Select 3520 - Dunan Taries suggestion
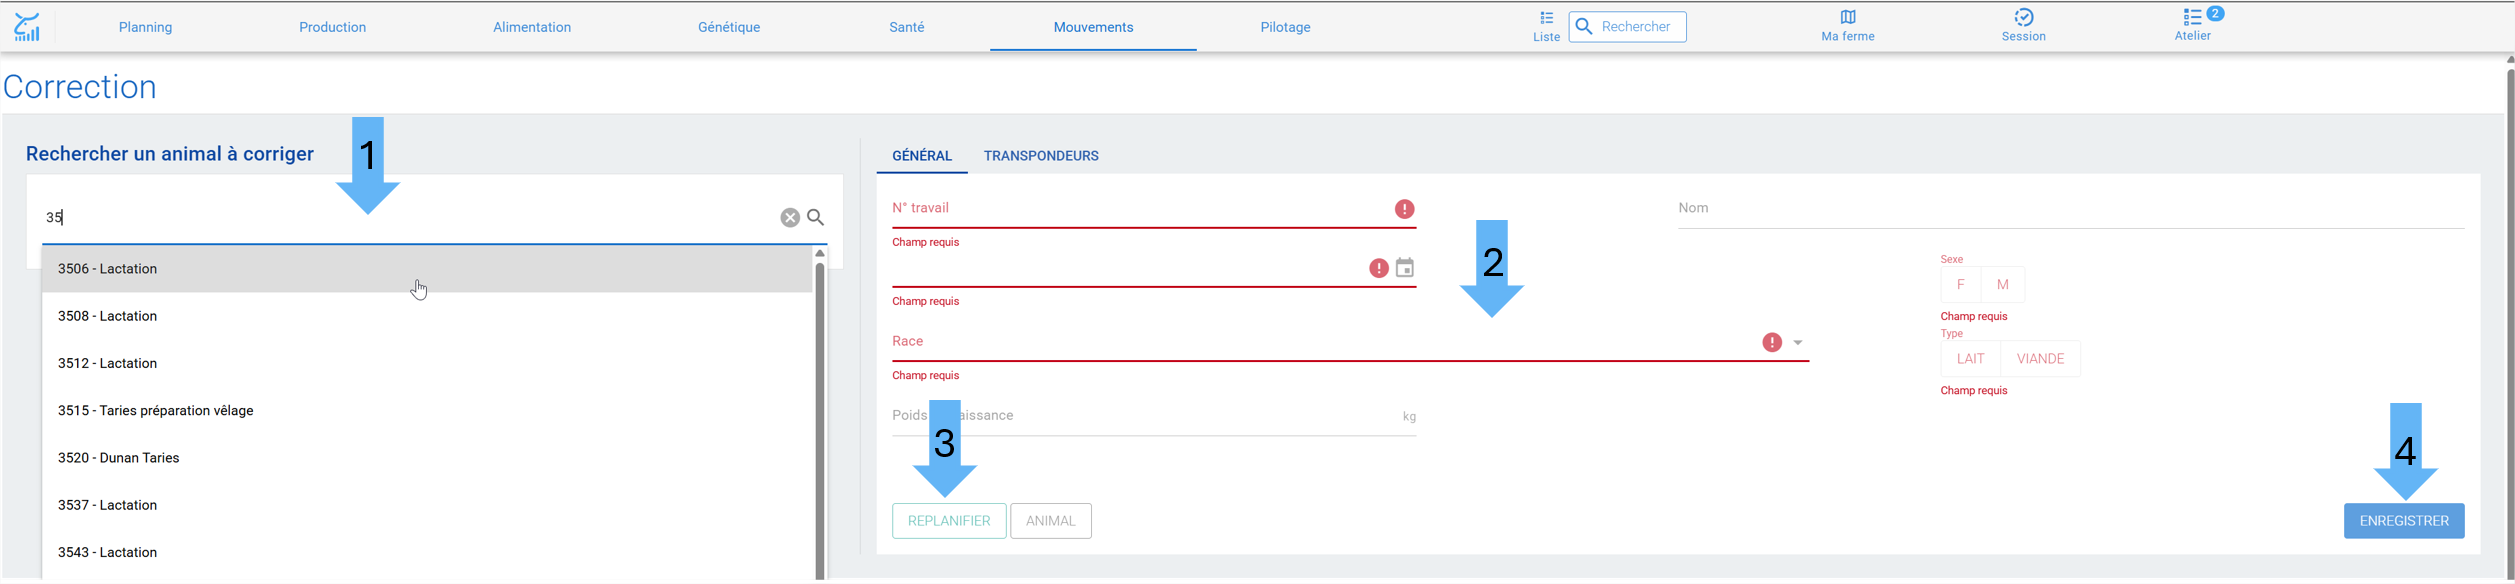Image resolution: width=2515 pixels, height=584 pixels. click(x=427, y=458)
